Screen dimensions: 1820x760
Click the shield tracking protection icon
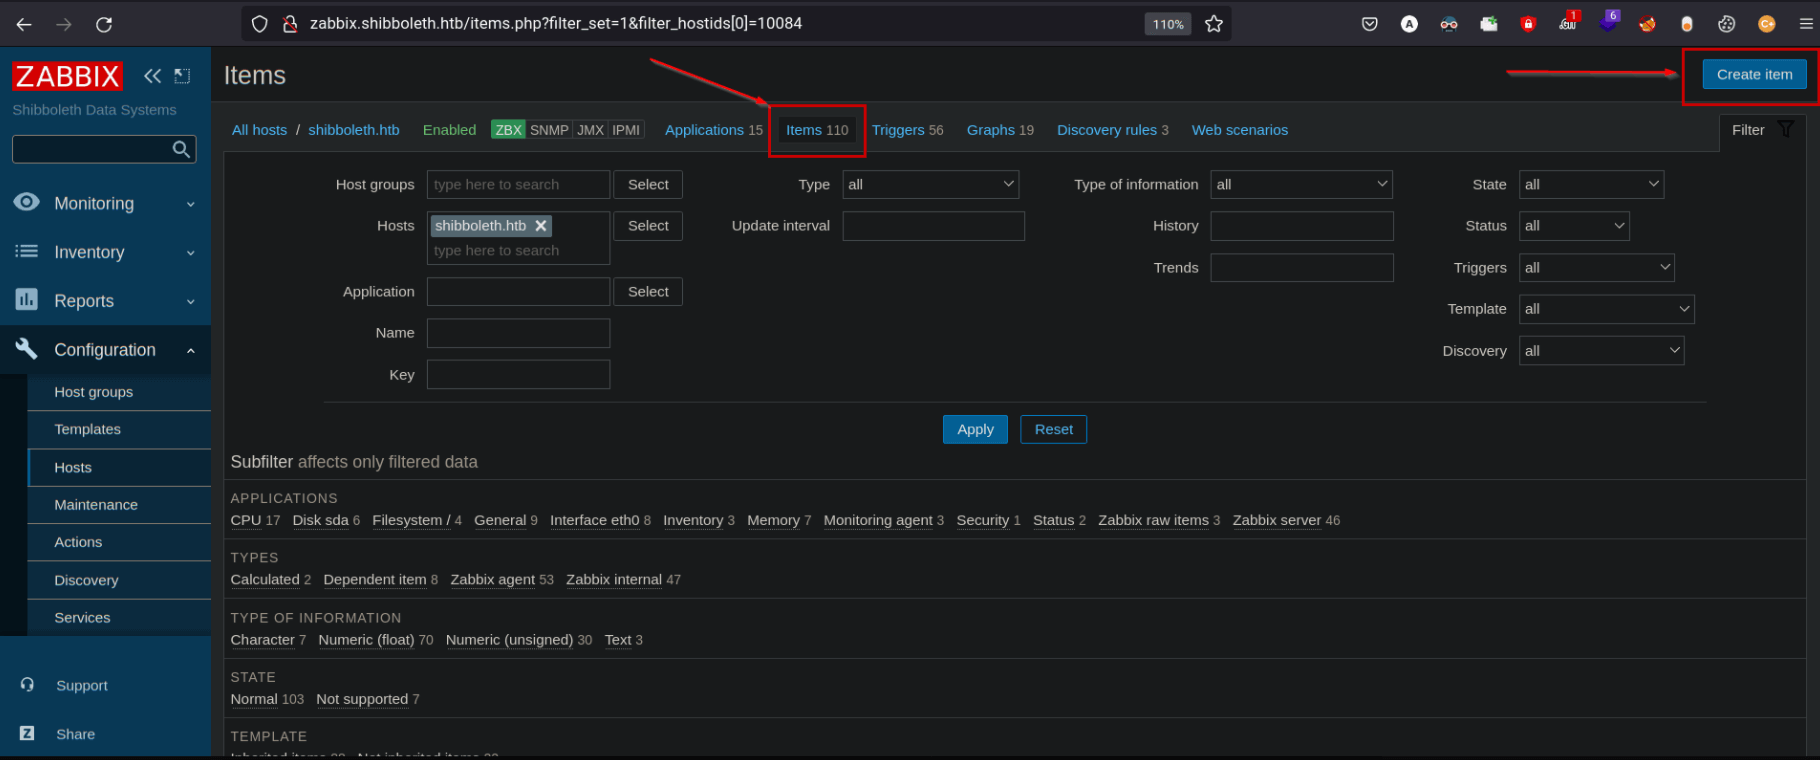coord(259,24)
